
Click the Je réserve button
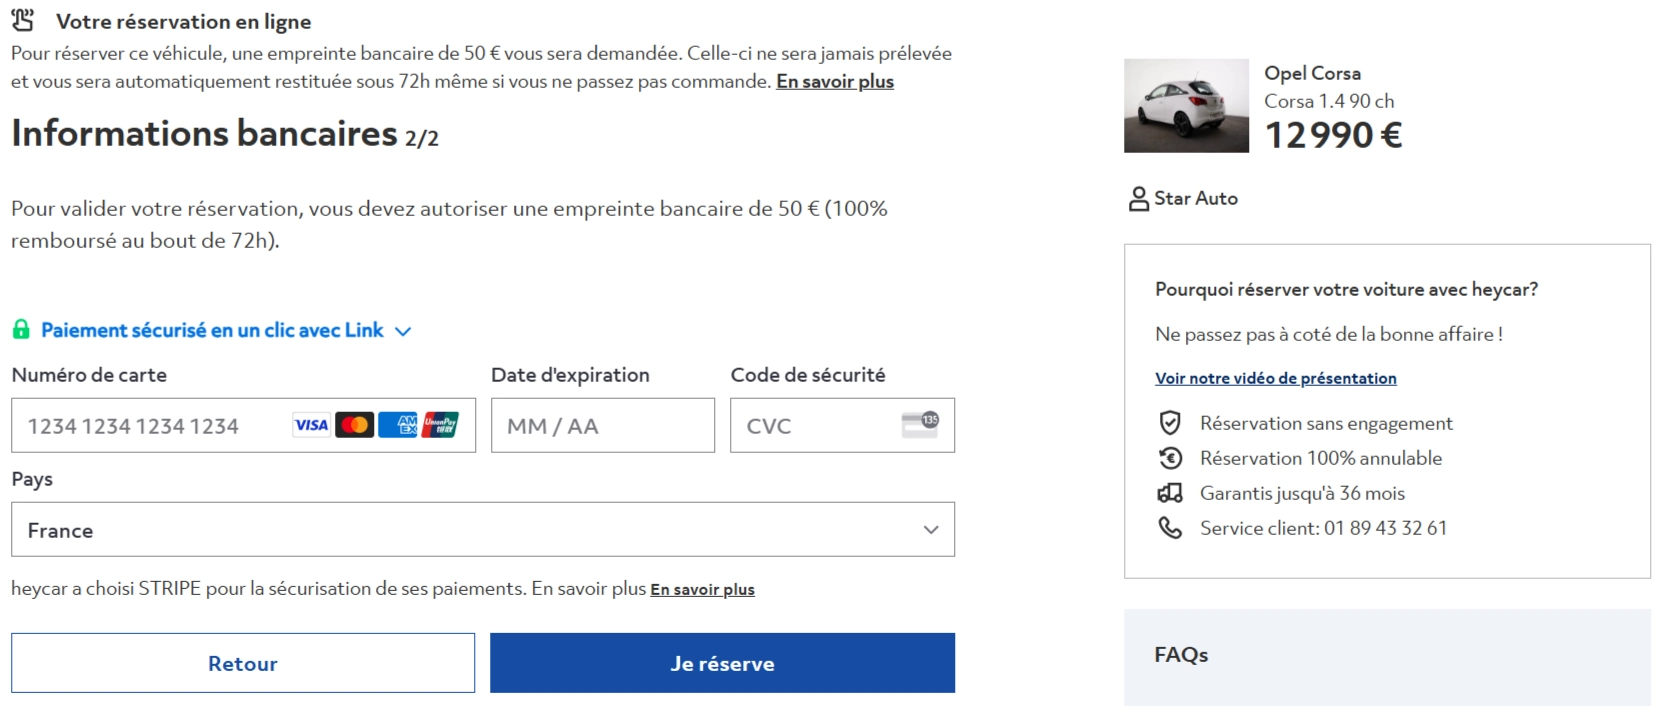pyautogui.click(x=722, y=663)
